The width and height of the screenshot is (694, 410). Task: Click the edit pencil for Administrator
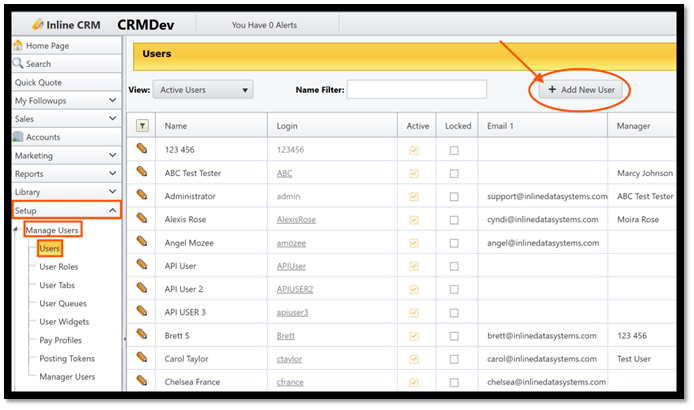(x=142, y=194)
